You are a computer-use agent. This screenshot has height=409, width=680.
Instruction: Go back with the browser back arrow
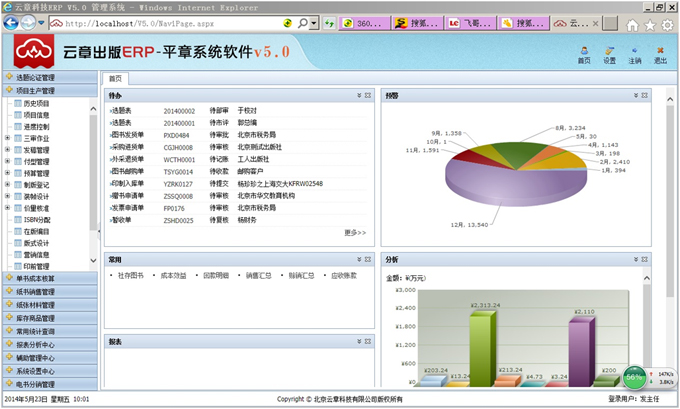pyautogui.click(x=11, y=23)
